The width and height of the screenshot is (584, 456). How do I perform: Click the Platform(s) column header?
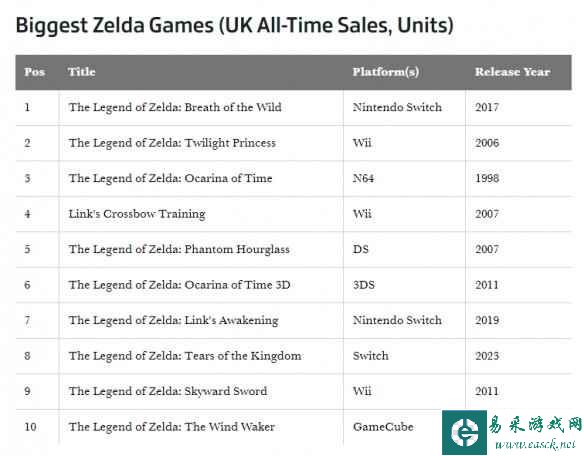[386, 72]
